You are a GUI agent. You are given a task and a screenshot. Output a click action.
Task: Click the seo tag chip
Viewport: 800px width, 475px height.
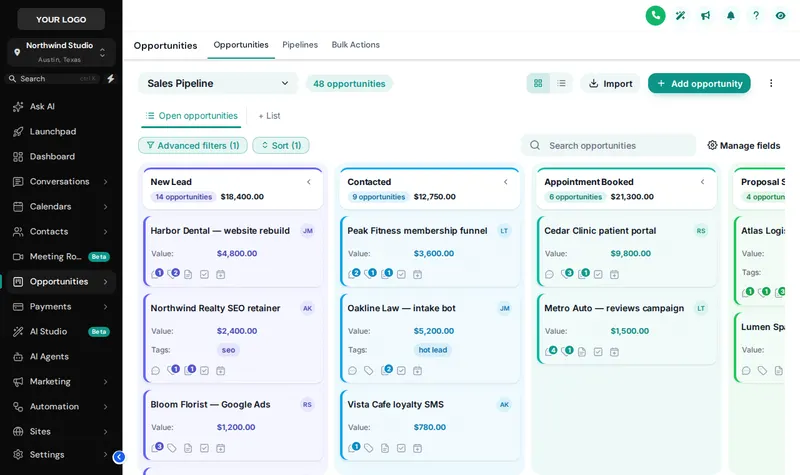tap(228, 350)
